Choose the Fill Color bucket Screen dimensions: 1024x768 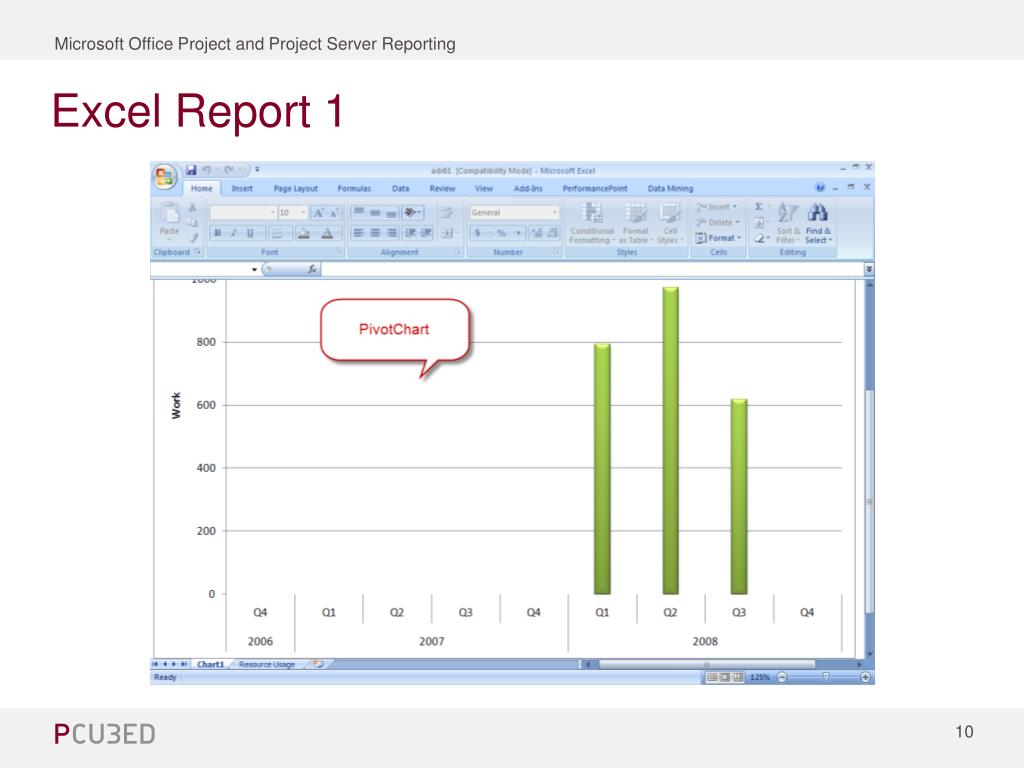click(305, 233)
